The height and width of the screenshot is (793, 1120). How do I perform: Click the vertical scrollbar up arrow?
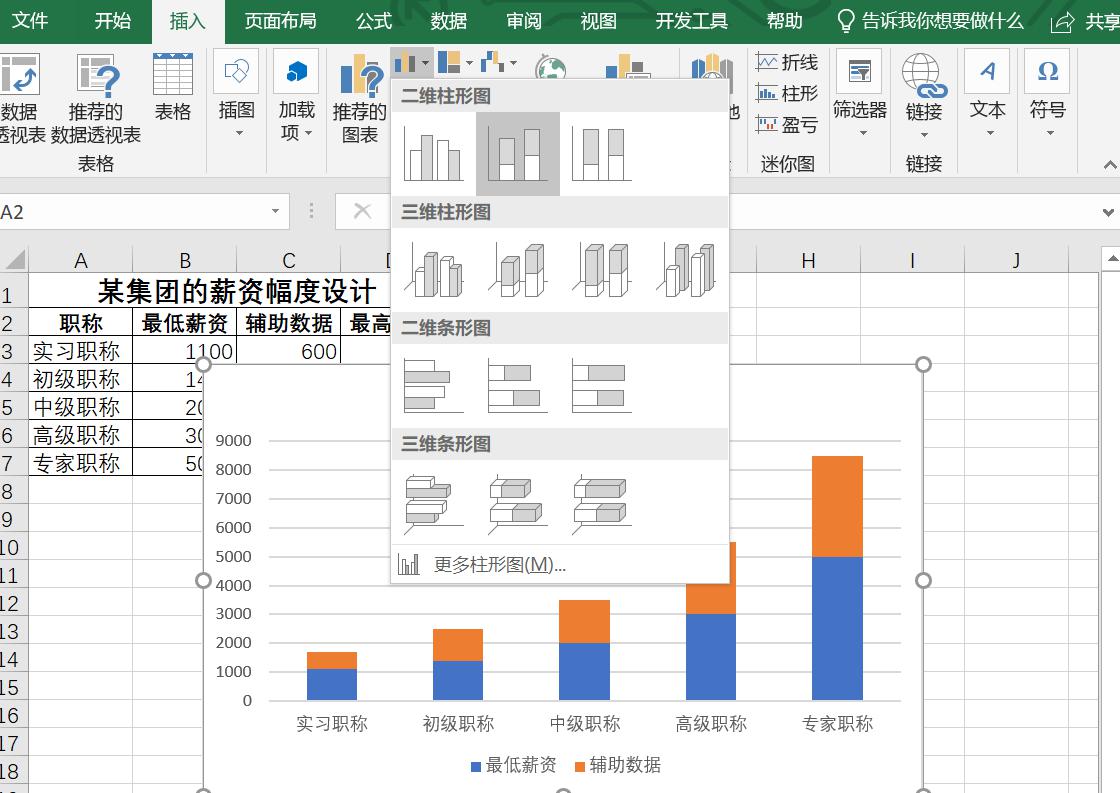coord(1111,259)
